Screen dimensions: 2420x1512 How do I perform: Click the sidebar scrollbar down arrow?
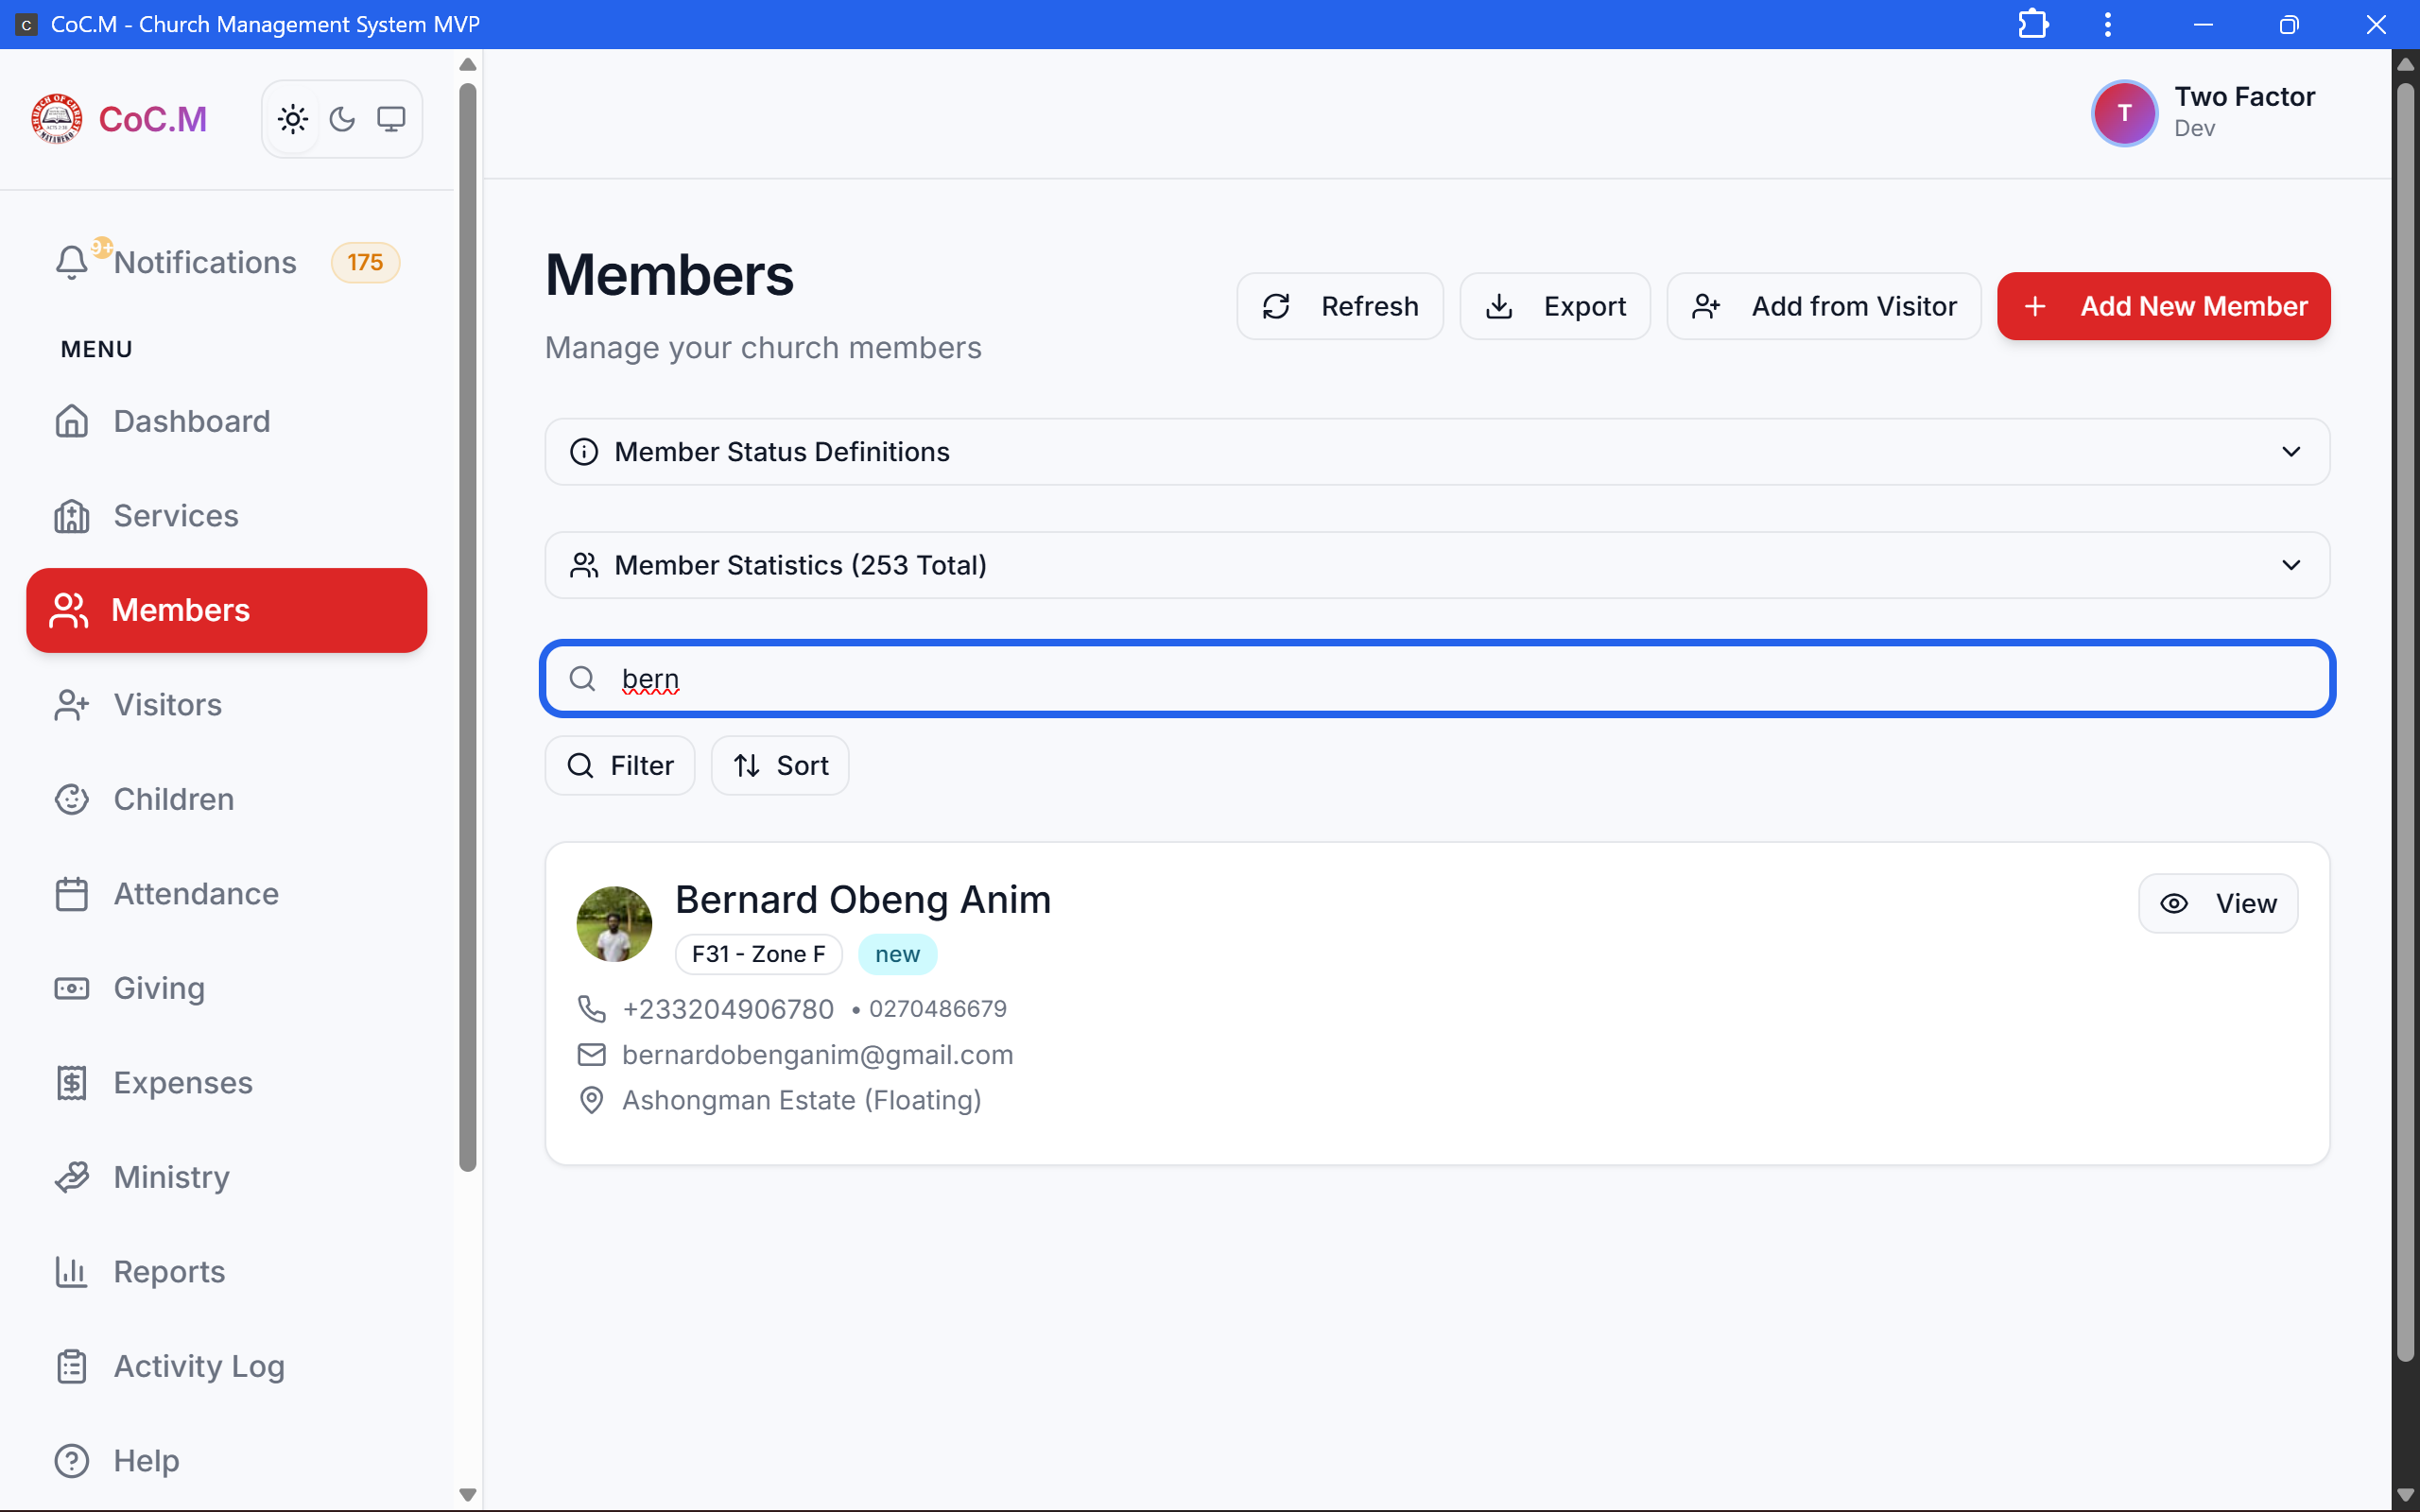click(x=467, y=1495)
